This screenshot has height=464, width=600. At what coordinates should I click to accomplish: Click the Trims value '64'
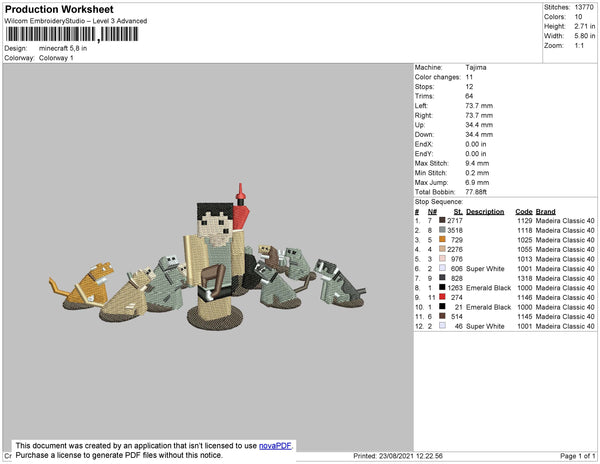[x=469, y=96]
